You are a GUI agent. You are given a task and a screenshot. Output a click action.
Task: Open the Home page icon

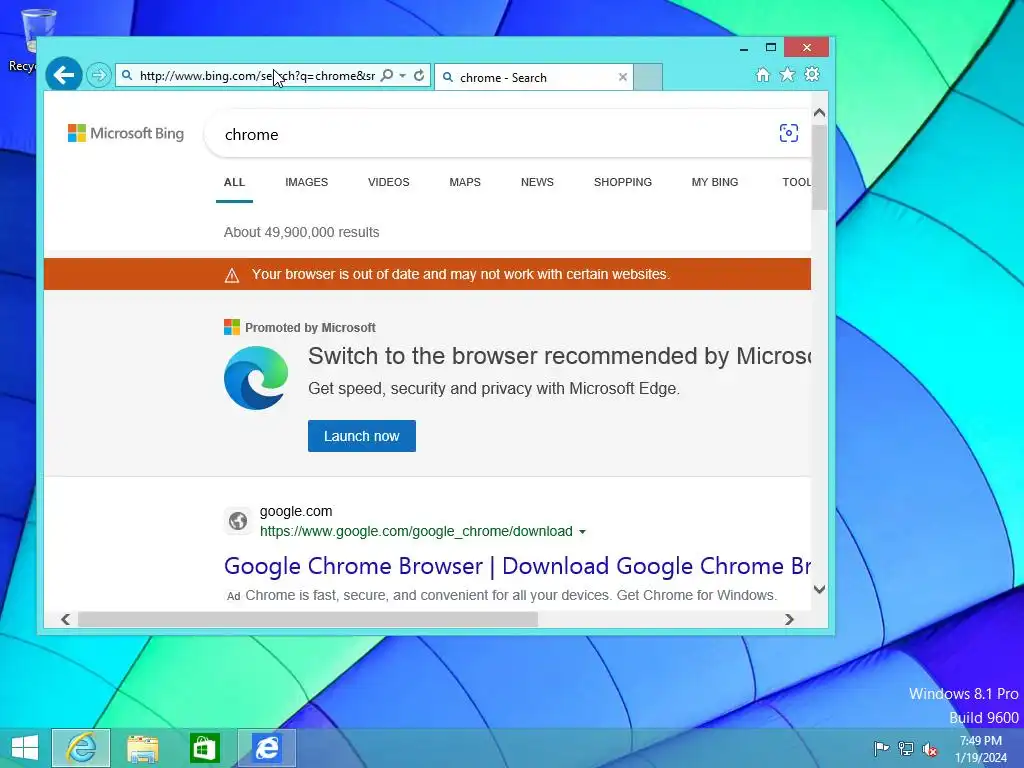763,74
